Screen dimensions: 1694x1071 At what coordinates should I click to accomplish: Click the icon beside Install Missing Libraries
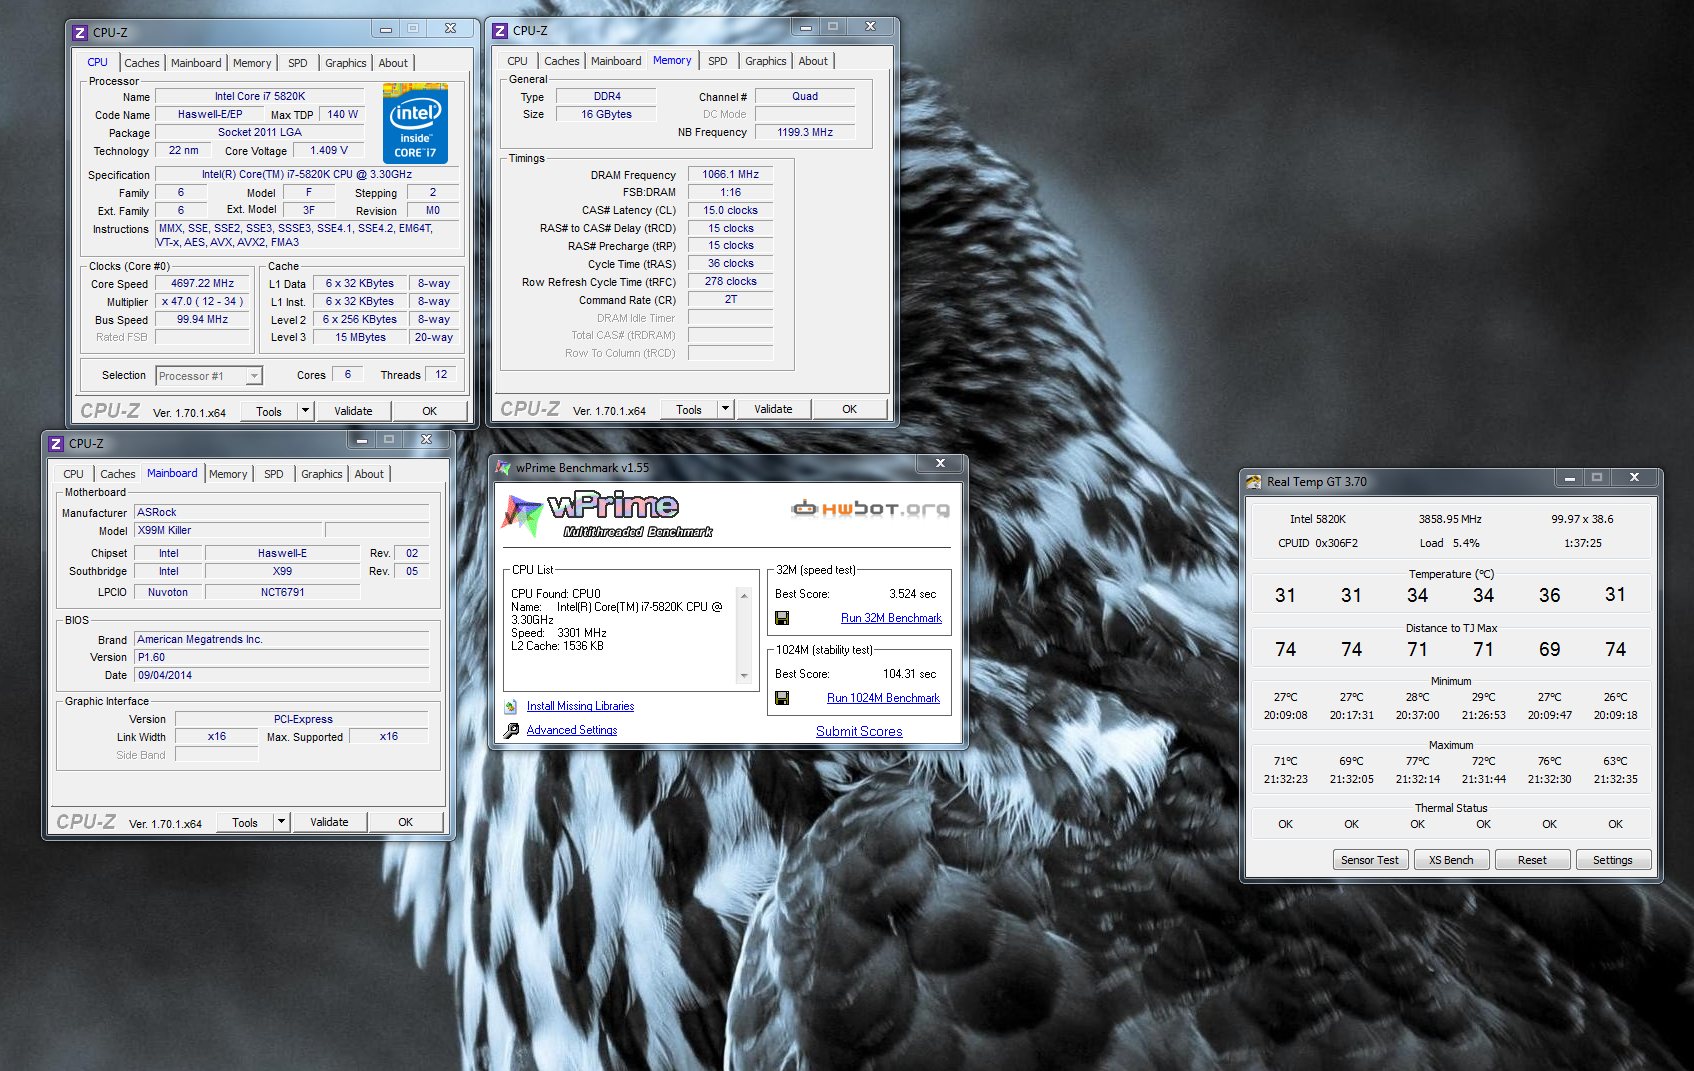point(511,706)
